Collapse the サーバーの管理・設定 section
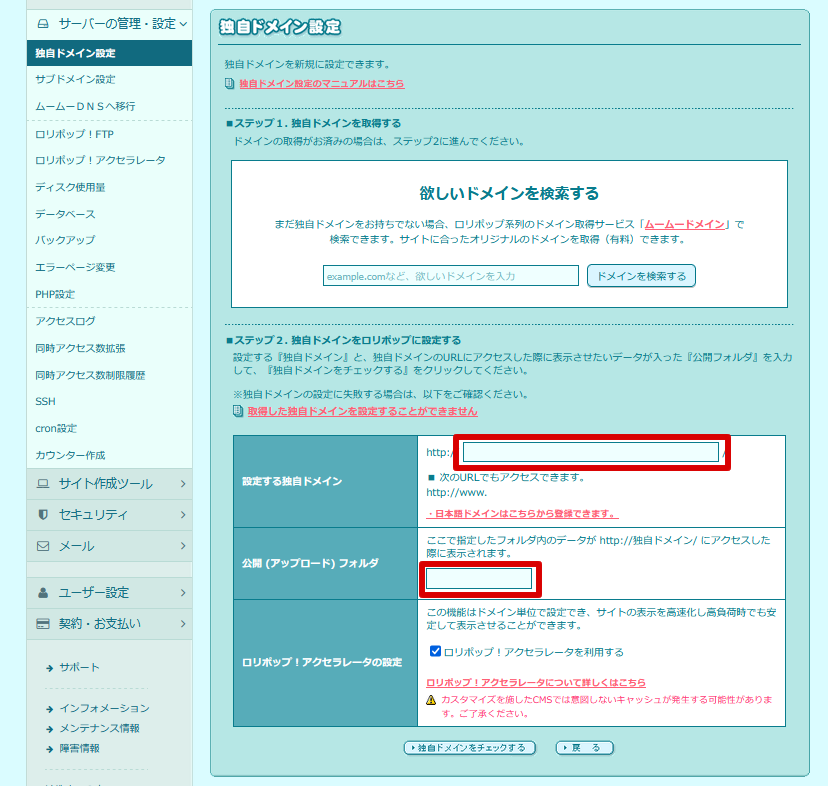 (183, 23)
